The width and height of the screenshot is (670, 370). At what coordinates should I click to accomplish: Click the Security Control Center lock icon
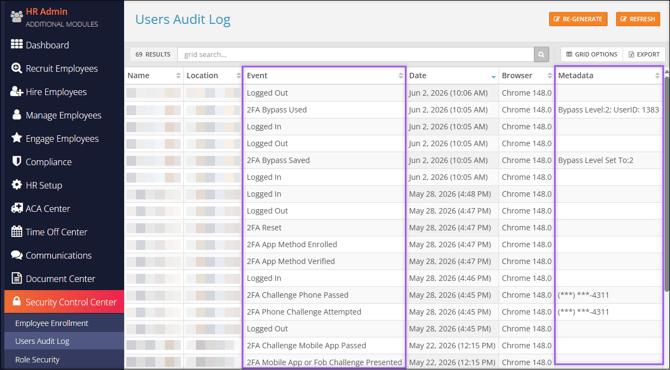(x=16, y=301)
